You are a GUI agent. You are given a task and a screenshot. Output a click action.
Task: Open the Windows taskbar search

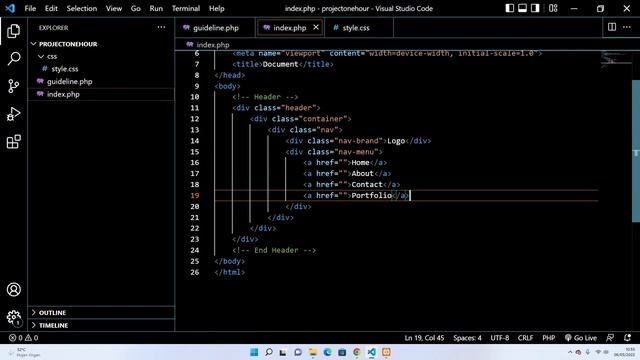(269, 352)
